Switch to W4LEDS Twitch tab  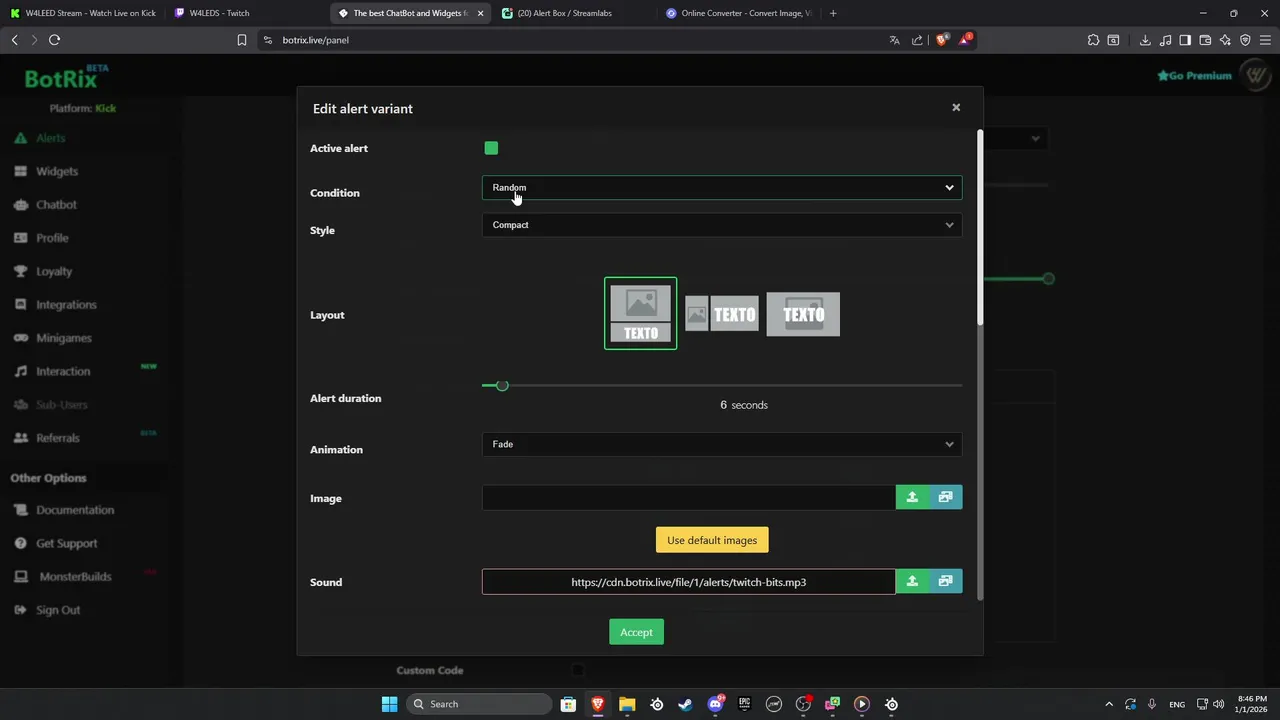click(x=246, y=13)
